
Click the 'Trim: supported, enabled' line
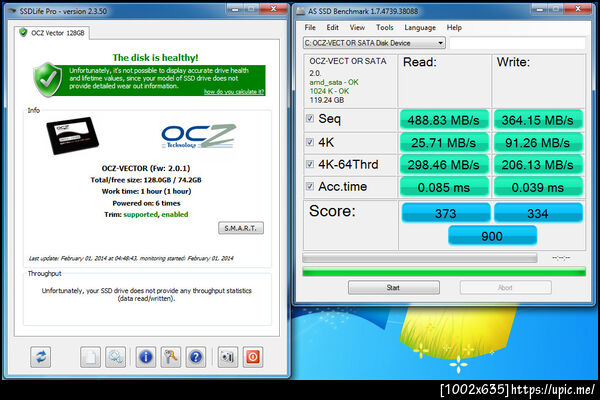(146, 214)
